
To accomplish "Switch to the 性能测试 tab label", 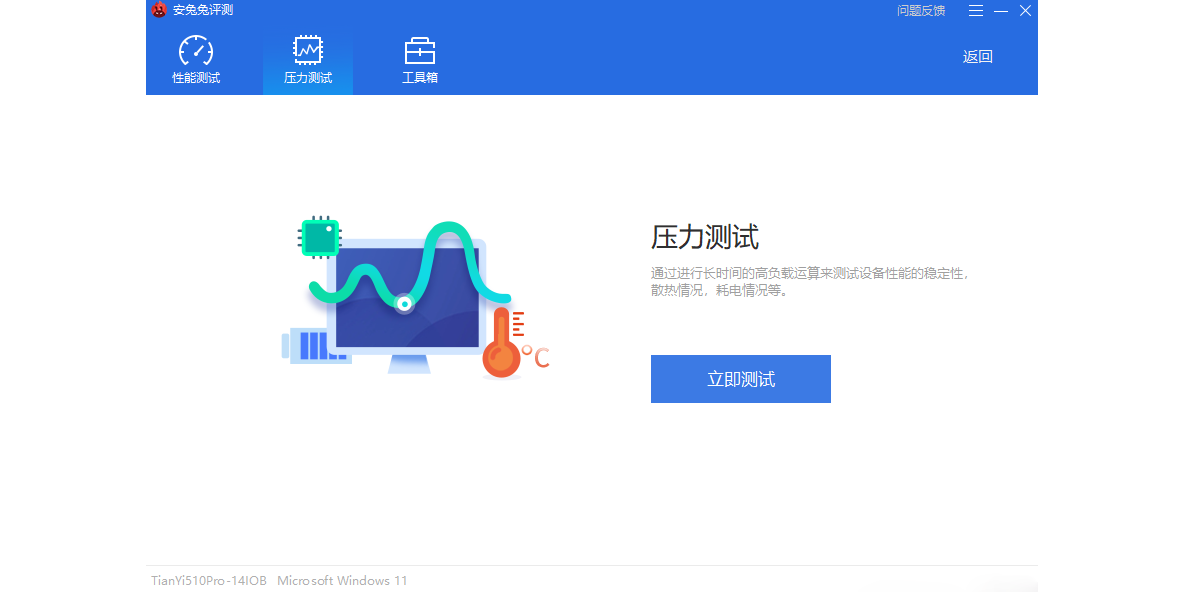I will coord(196,78).
